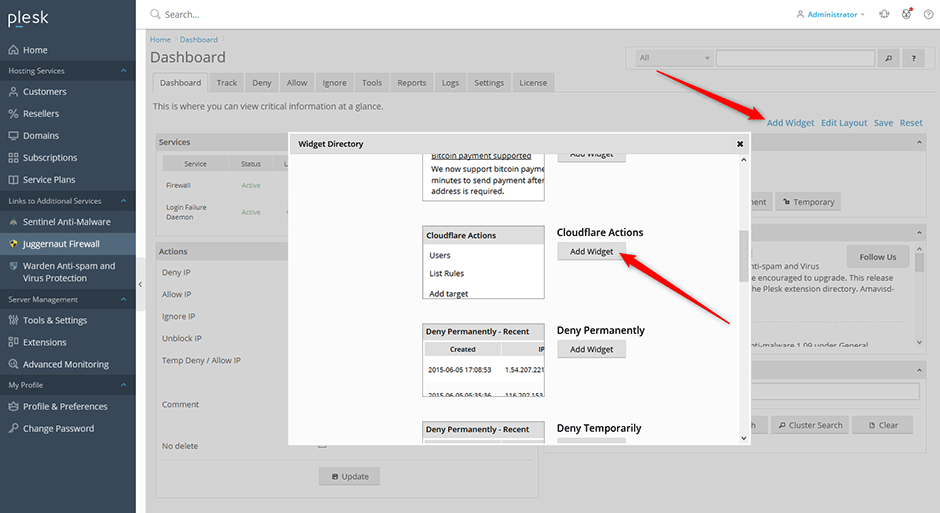The image size is (940, 513).
Task: Open Domains via its monitor icon
Action: tap(13, 135)
